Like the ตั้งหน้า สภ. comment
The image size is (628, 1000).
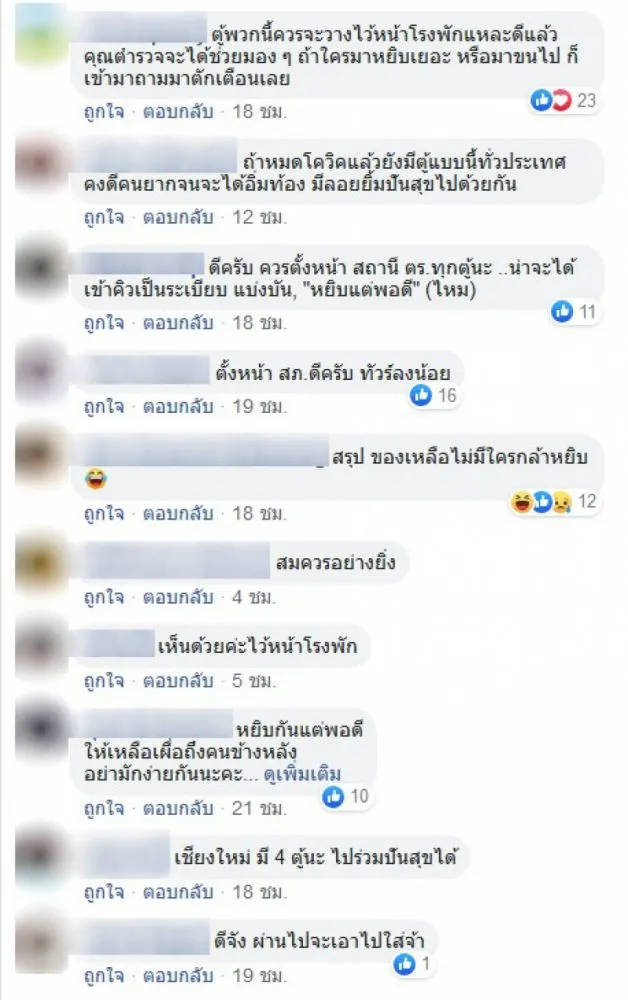point(104,406)
